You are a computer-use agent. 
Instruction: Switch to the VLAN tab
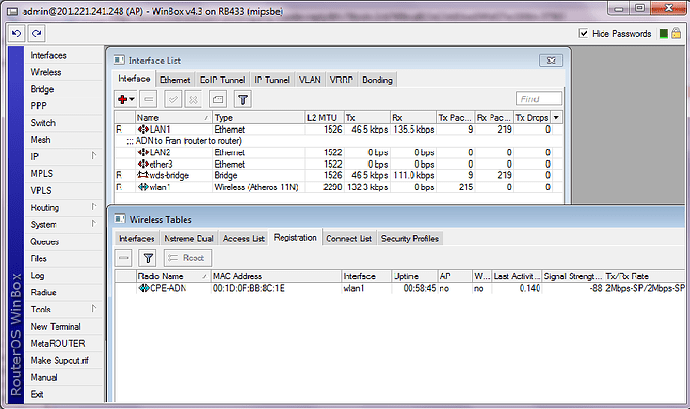pyautogui.click(x=310, y=80)
